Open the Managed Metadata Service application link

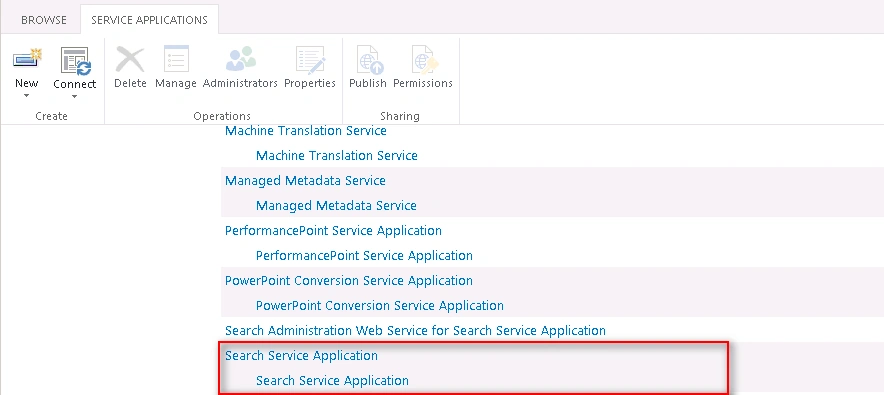point(305,181)
